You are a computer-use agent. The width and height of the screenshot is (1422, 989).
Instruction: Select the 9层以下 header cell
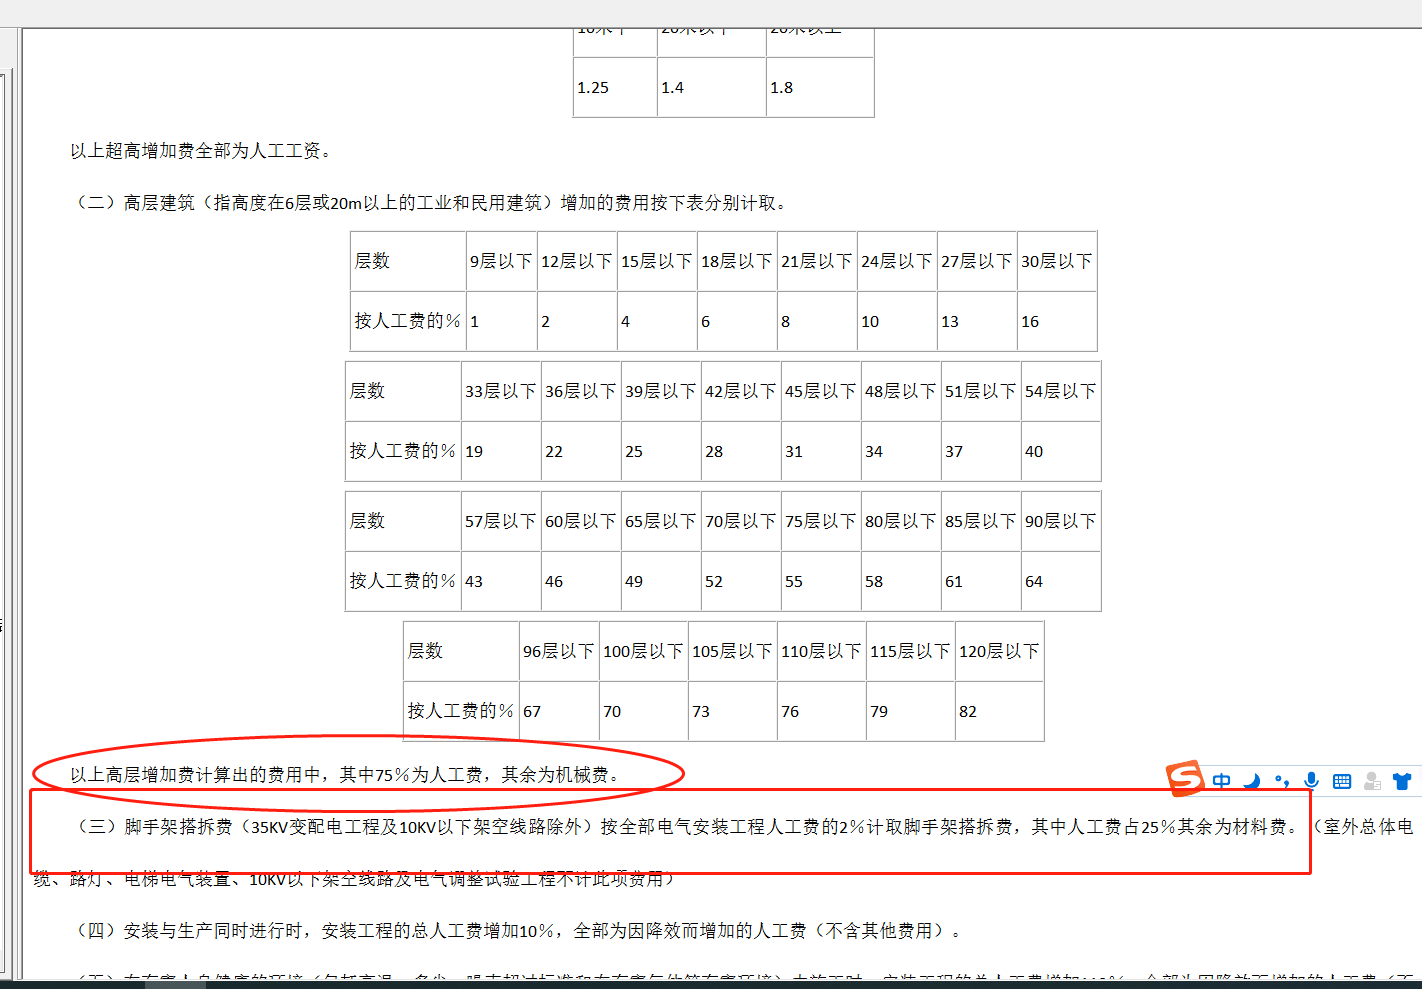(x=502, y=261)
